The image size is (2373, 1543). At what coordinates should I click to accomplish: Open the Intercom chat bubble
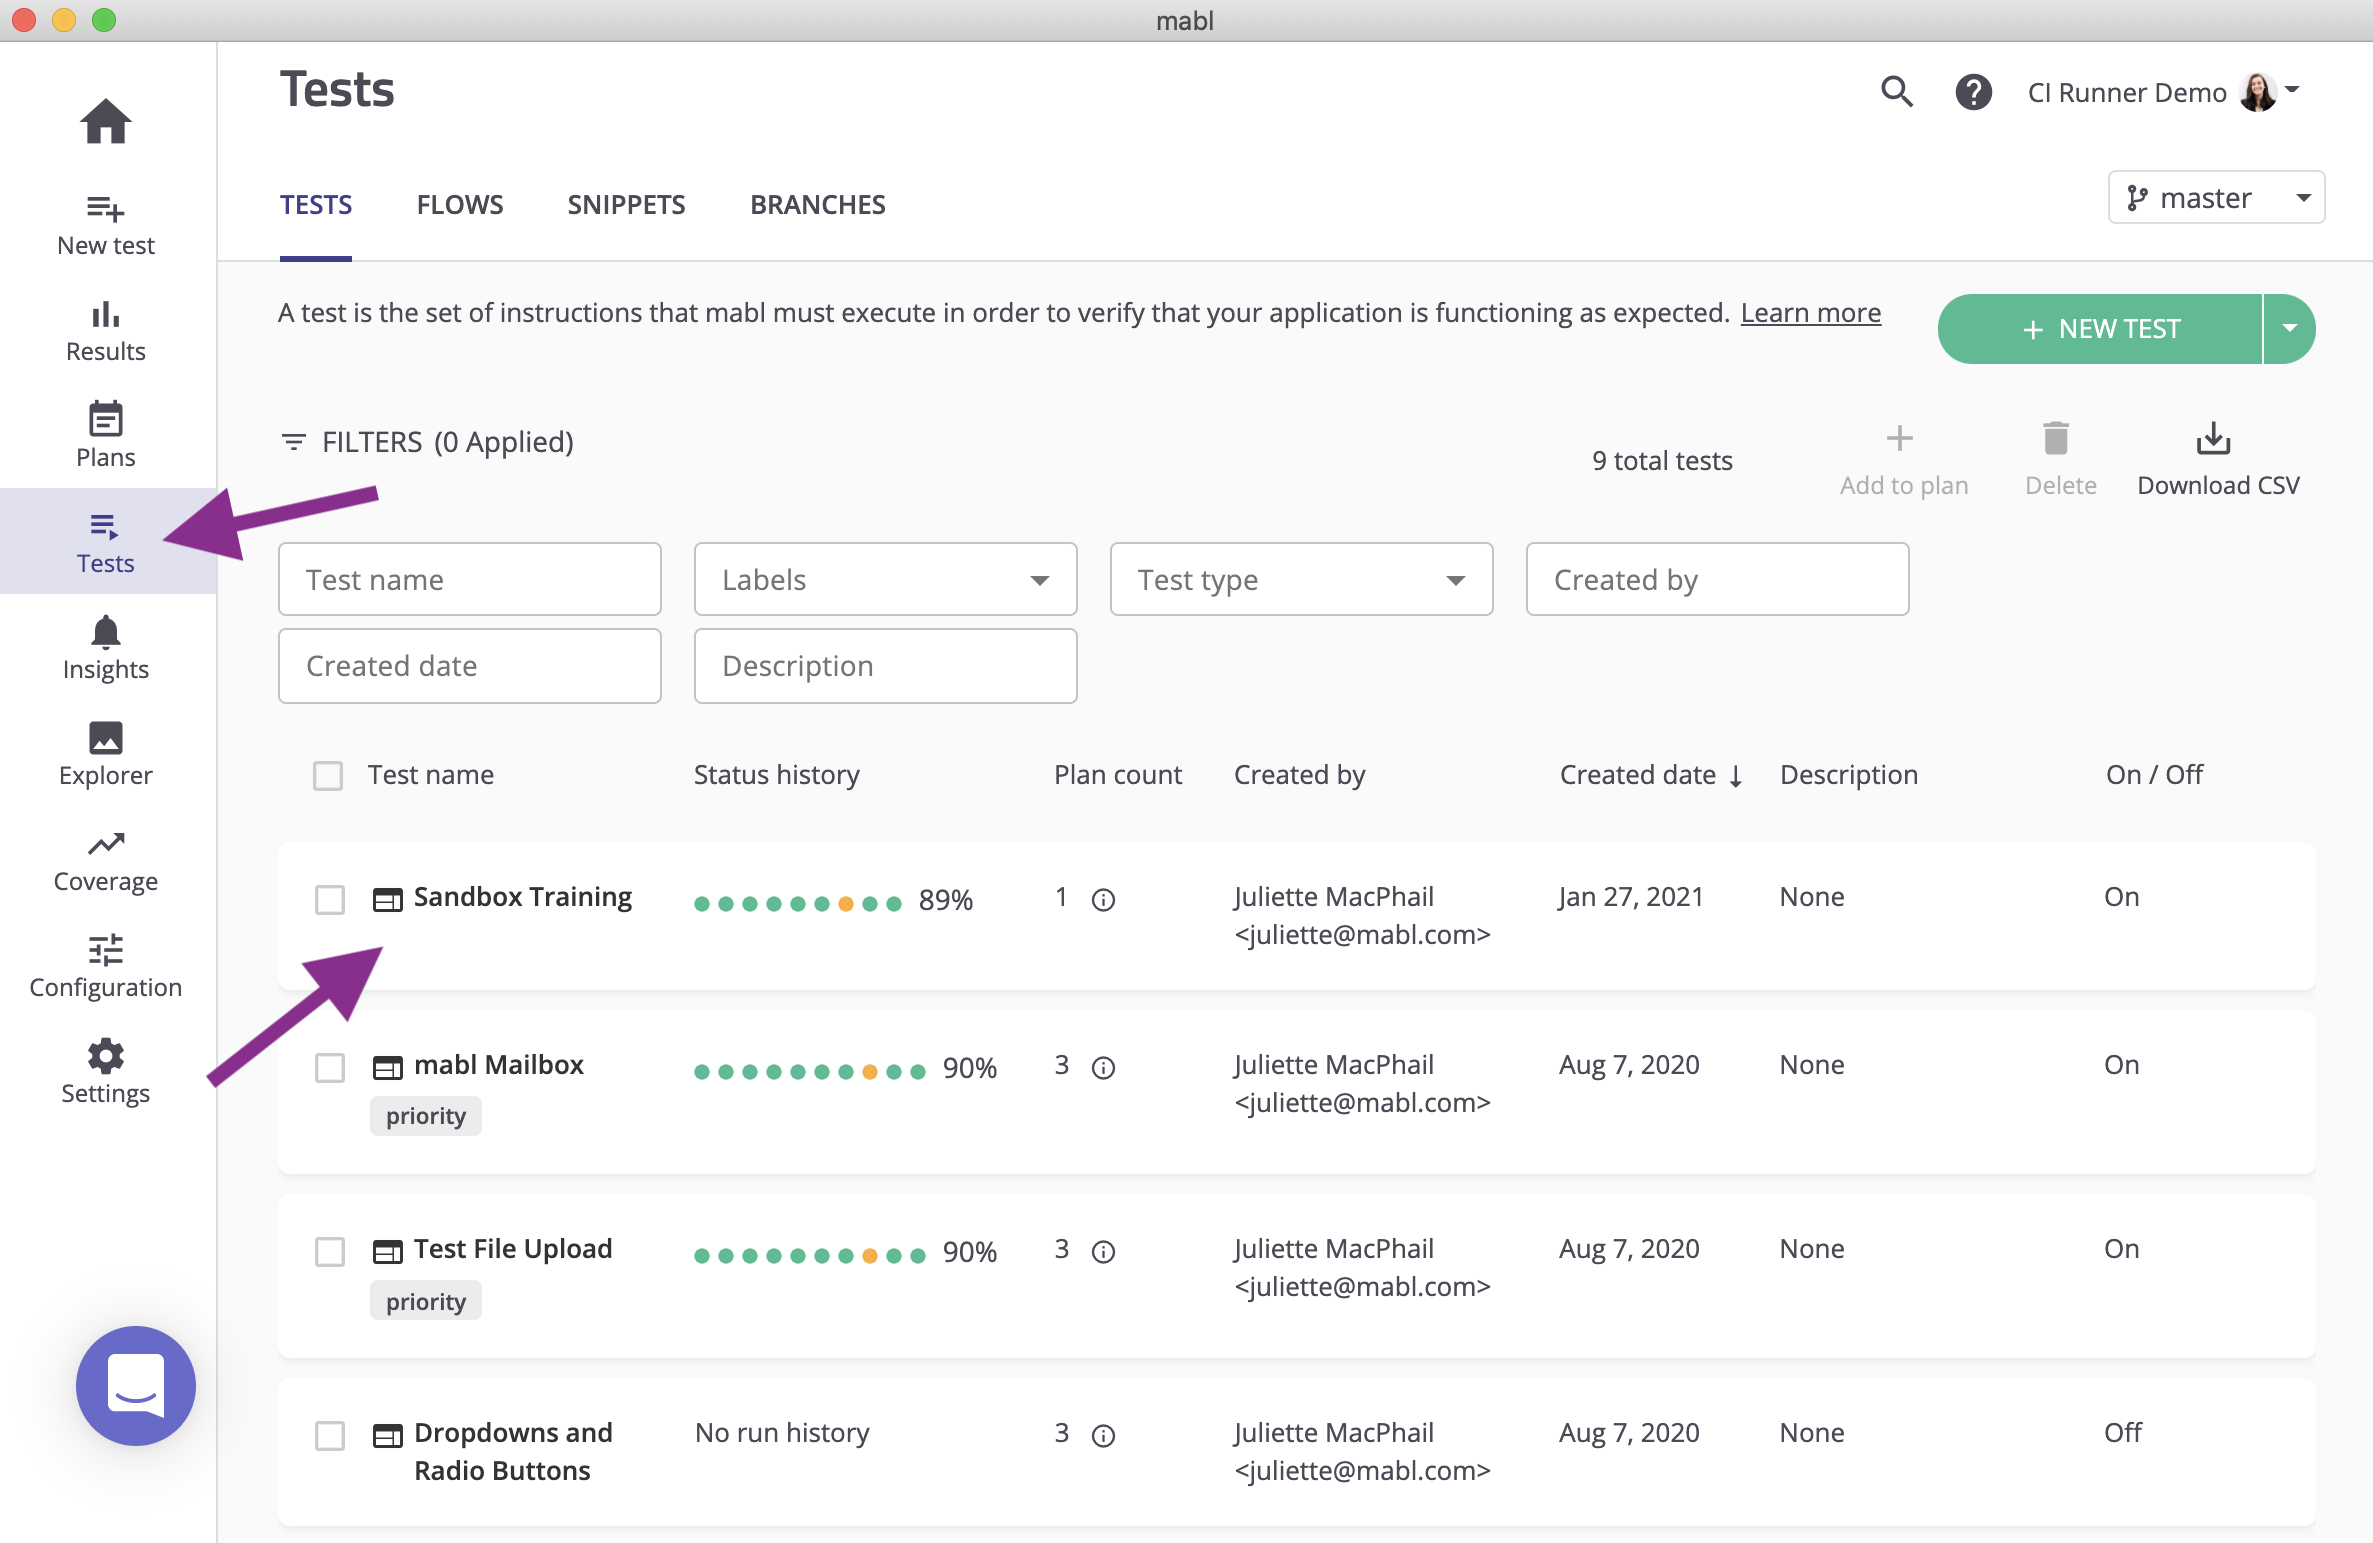[x=135, y=1384]
